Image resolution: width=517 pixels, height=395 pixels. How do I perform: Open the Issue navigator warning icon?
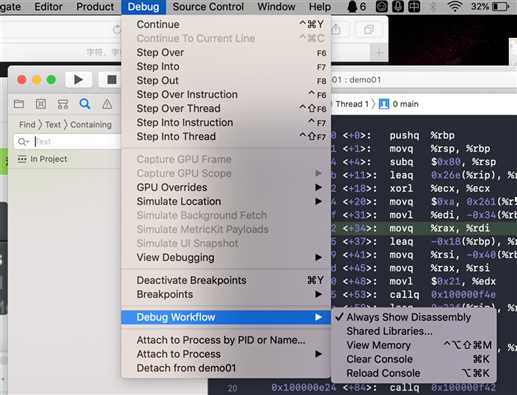(x=107, y=104)
